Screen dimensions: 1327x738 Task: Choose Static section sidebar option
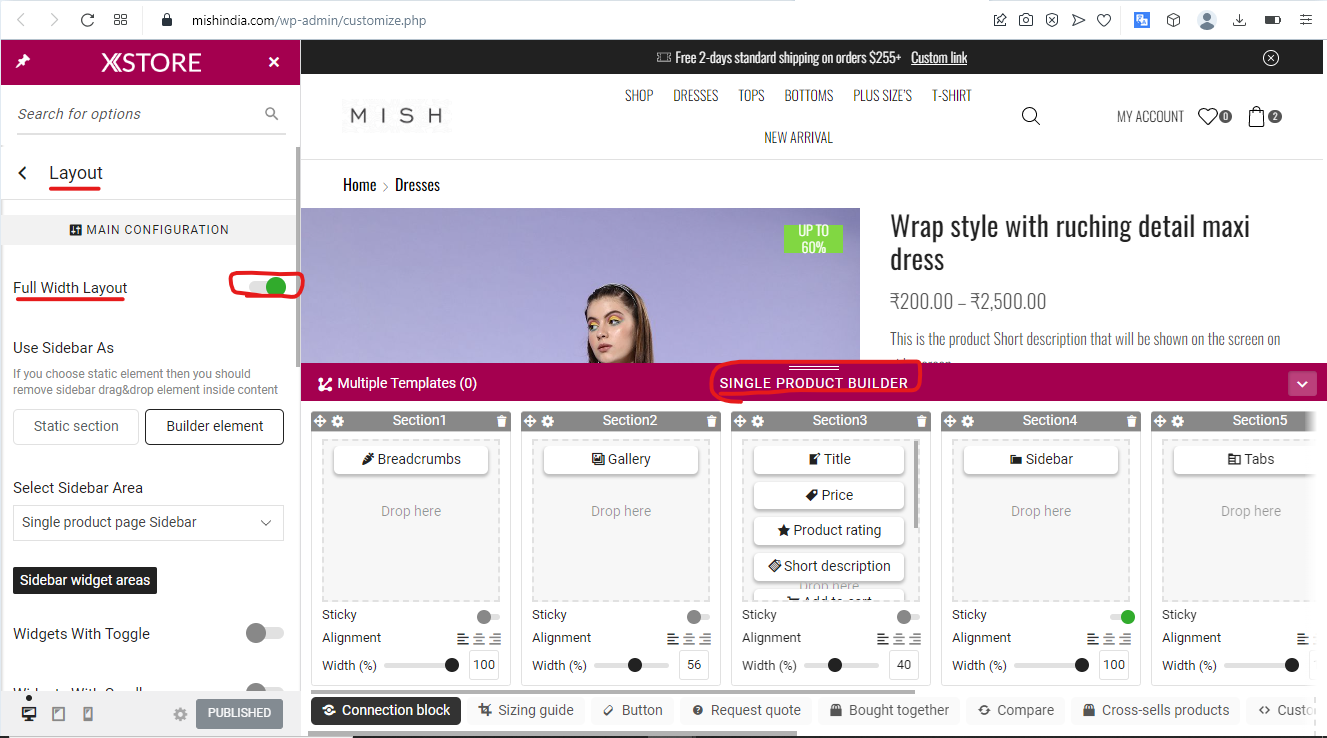76,426
